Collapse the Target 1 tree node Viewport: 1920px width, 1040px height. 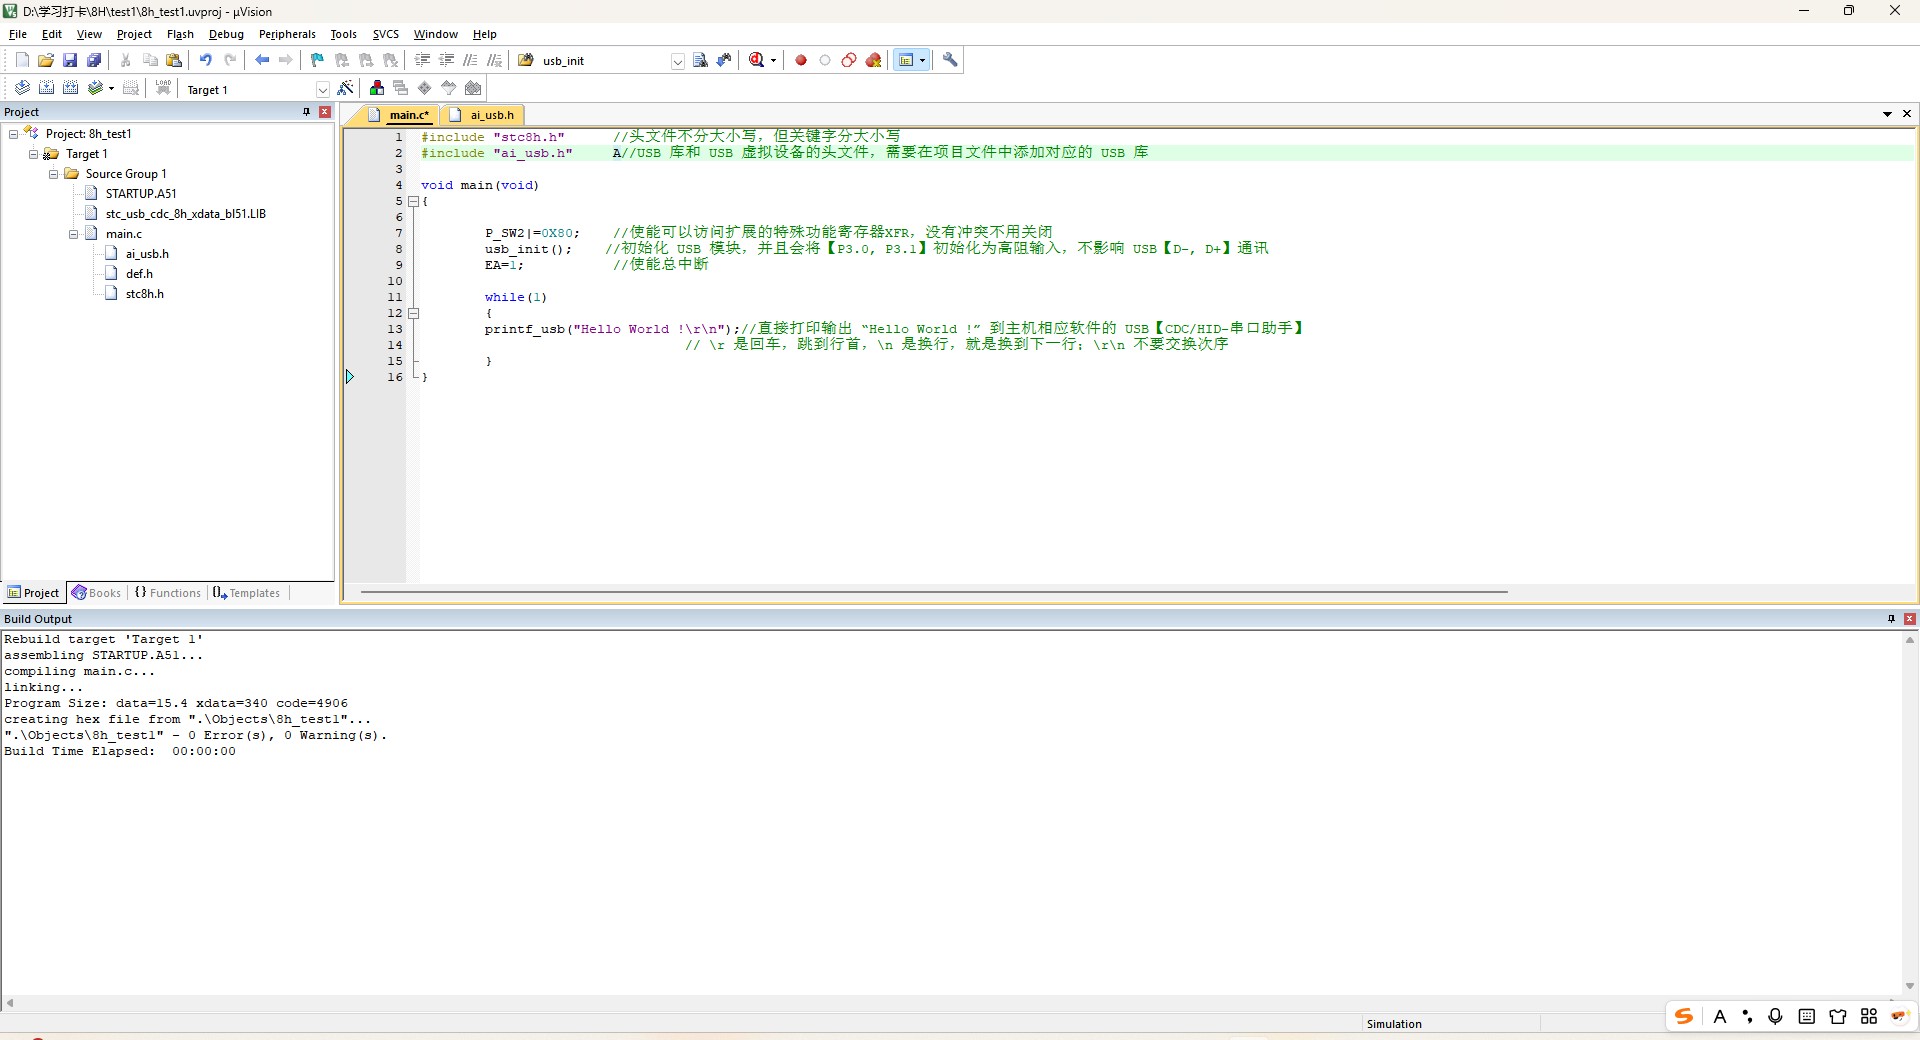pos(33,154)
